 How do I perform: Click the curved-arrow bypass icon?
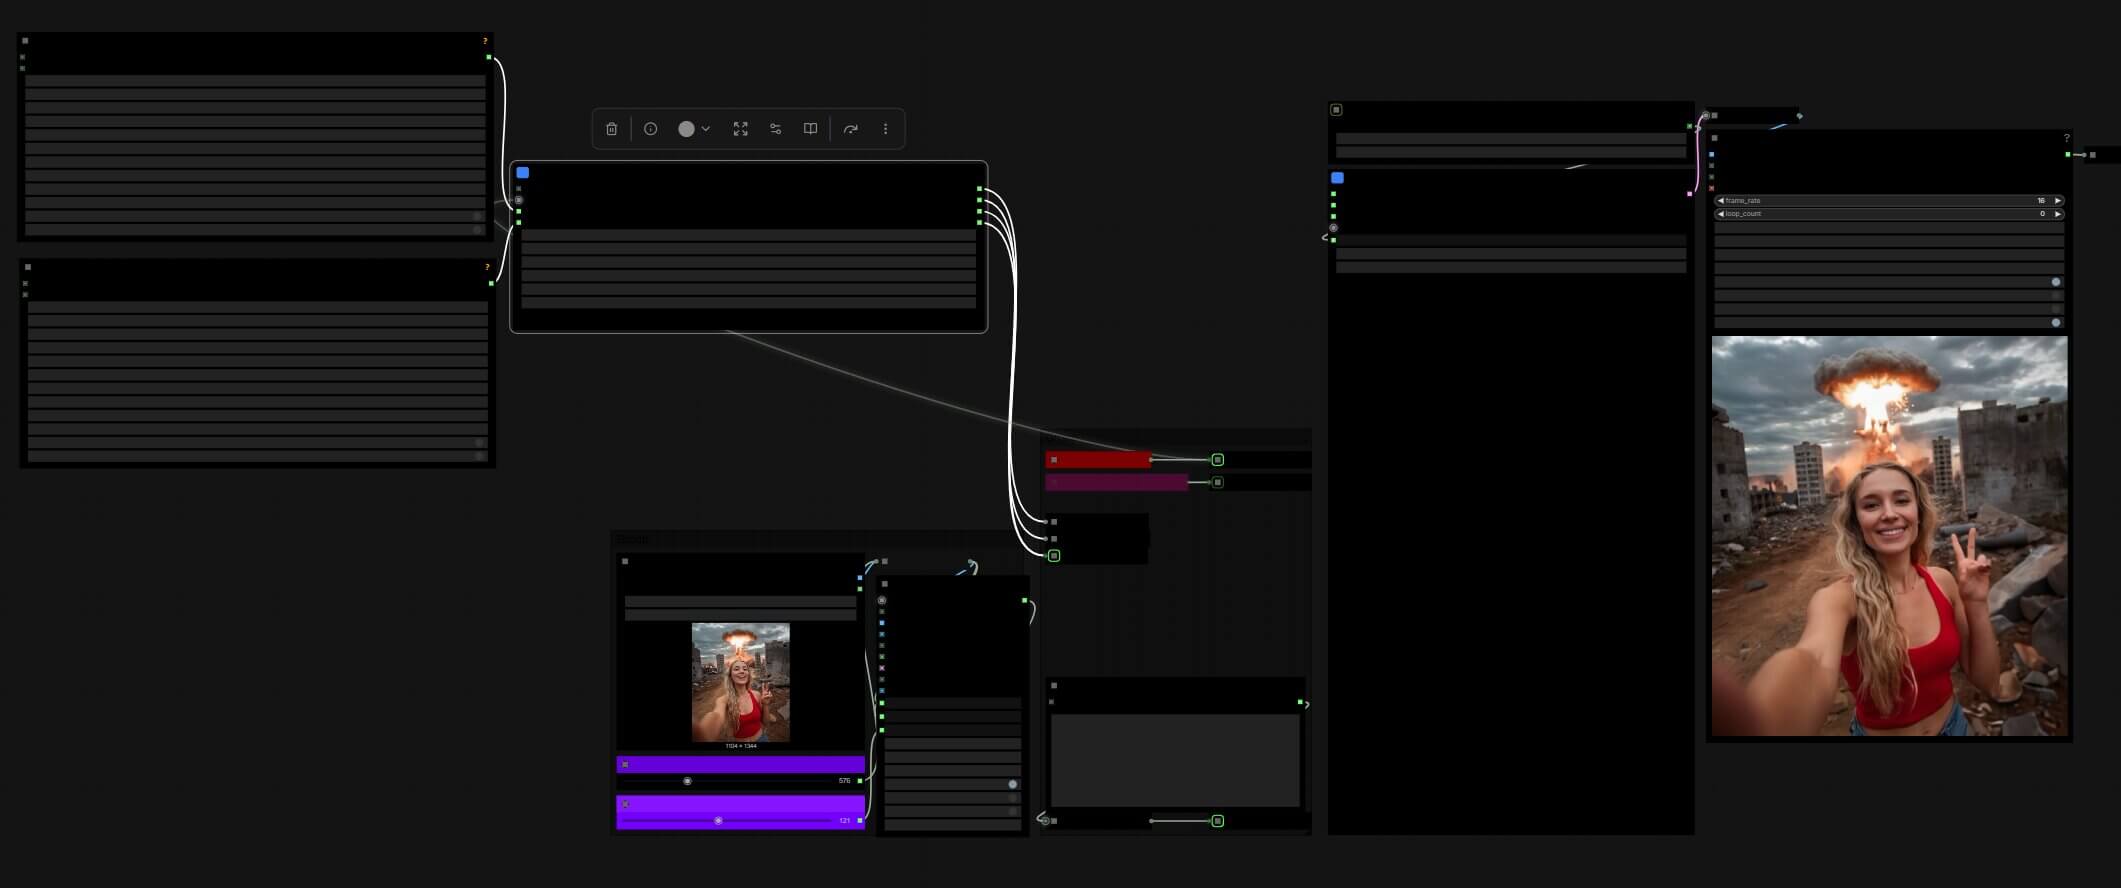click(850, 129)
